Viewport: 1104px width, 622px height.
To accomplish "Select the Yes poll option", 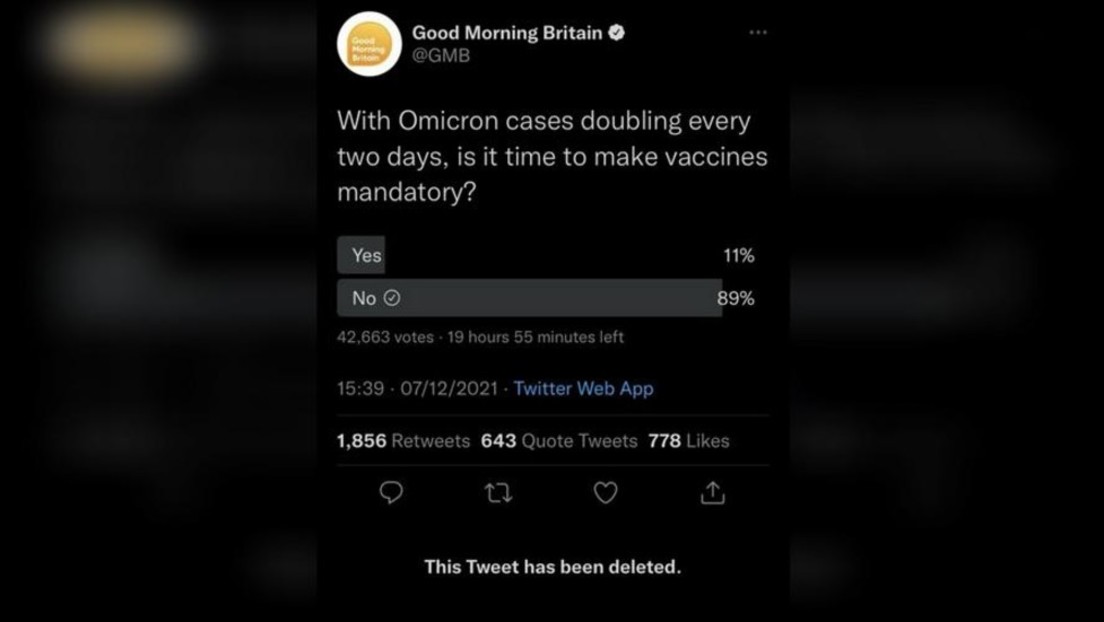I will (x=366, y=255).
